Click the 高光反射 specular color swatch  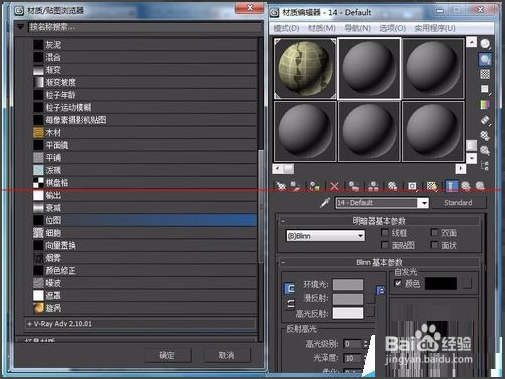[x=348, y=313]
